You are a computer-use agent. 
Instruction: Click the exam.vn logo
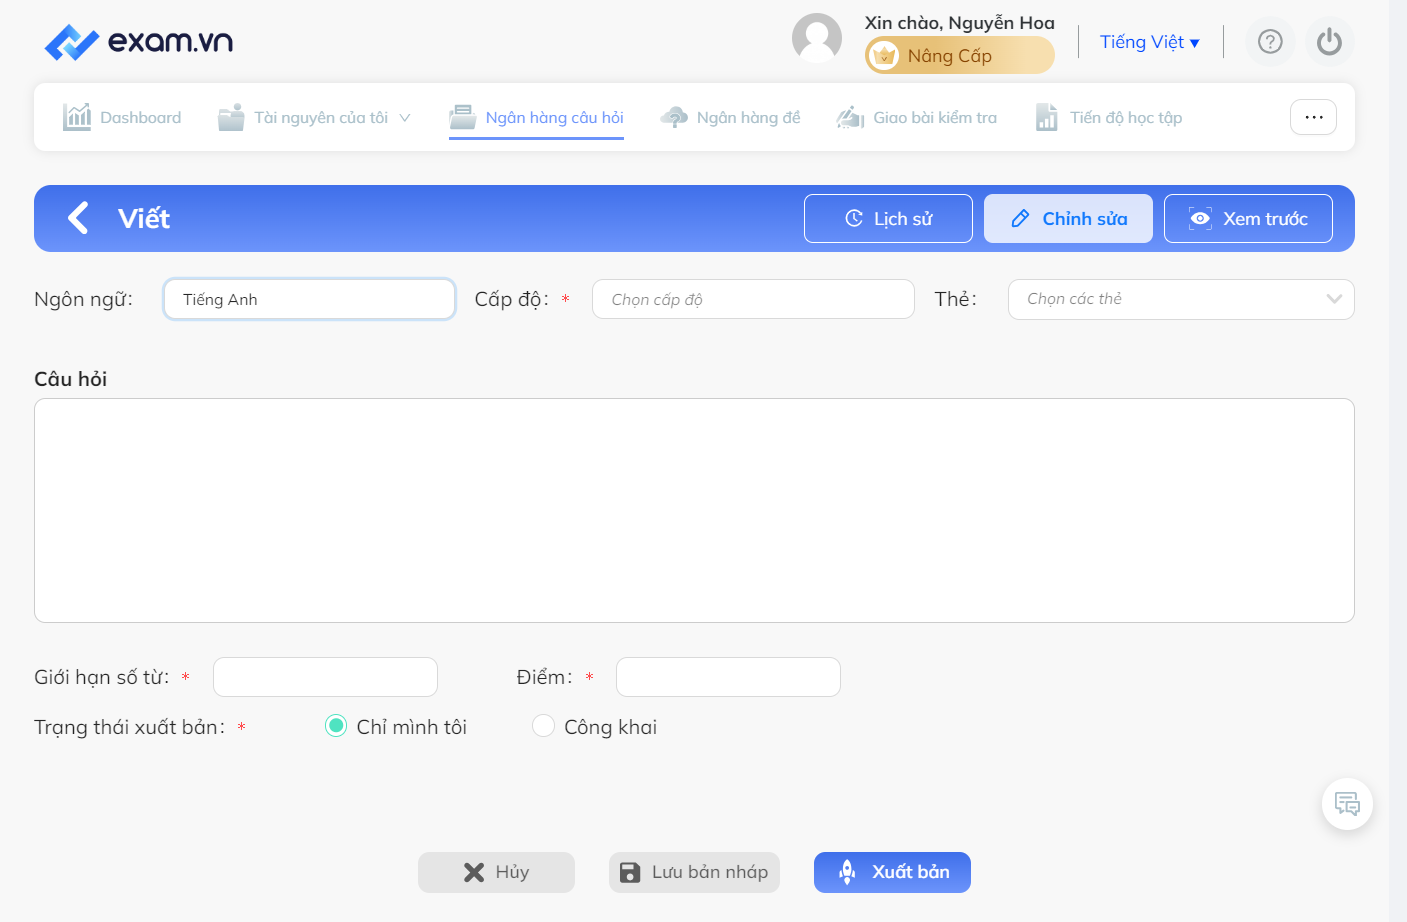coord(139,41)
